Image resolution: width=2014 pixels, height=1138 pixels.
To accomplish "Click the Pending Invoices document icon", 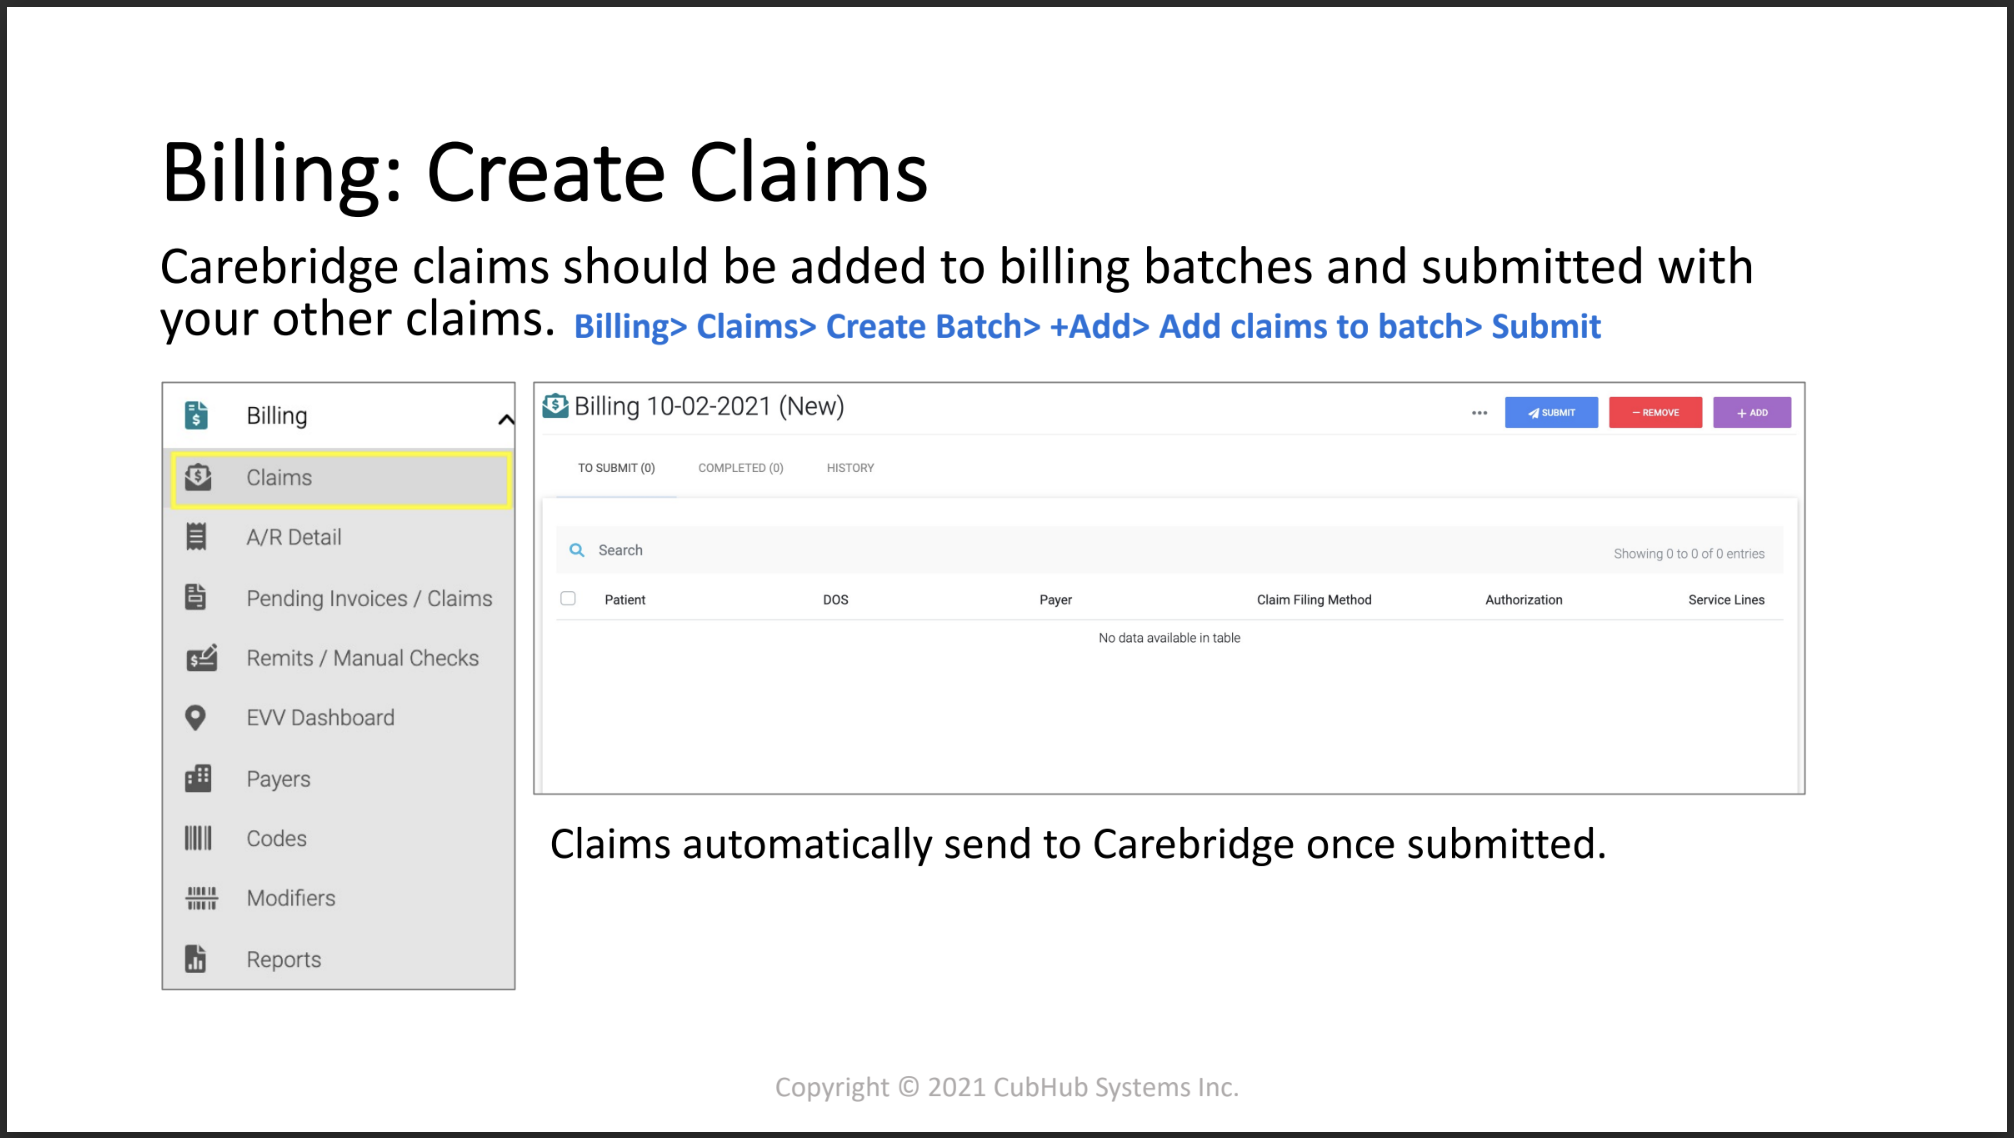I will 196,597.
